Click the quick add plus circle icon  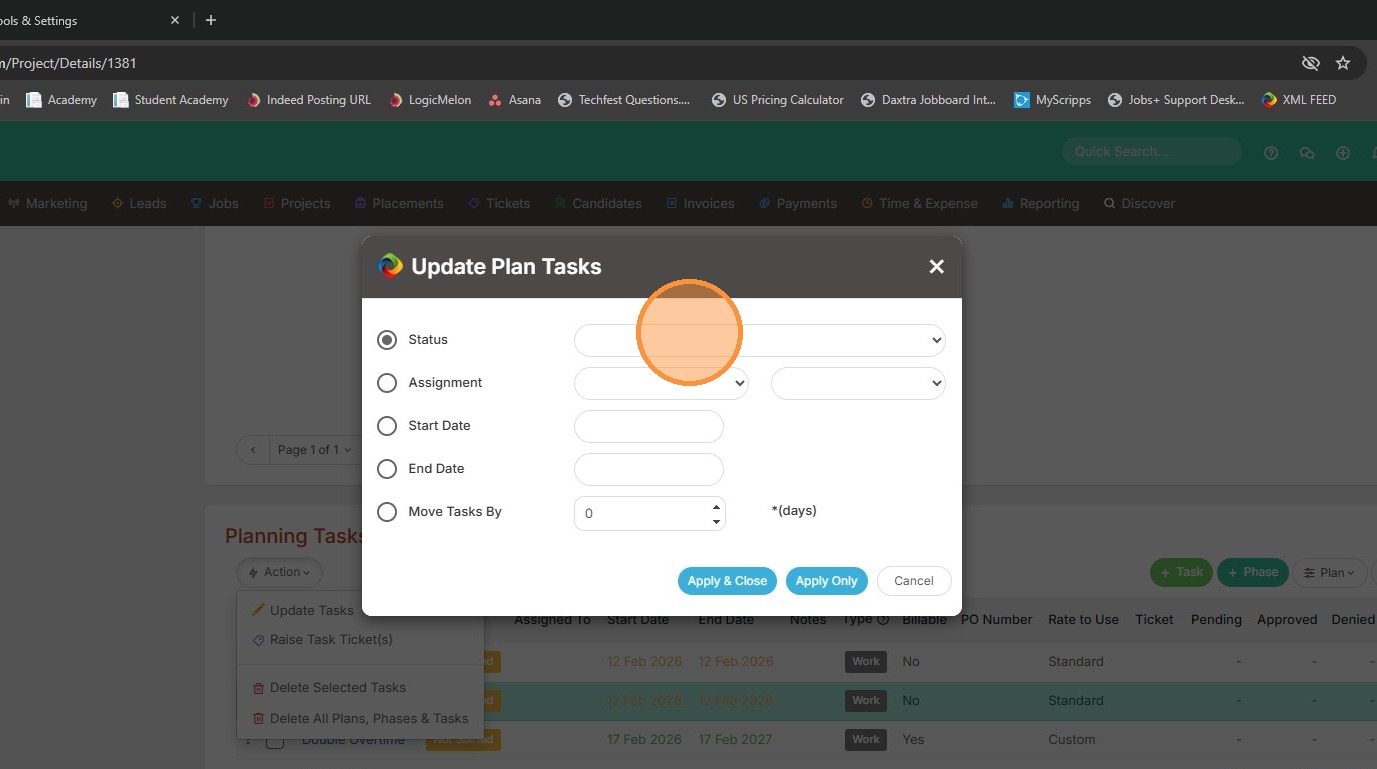[x=1343, y=153]
